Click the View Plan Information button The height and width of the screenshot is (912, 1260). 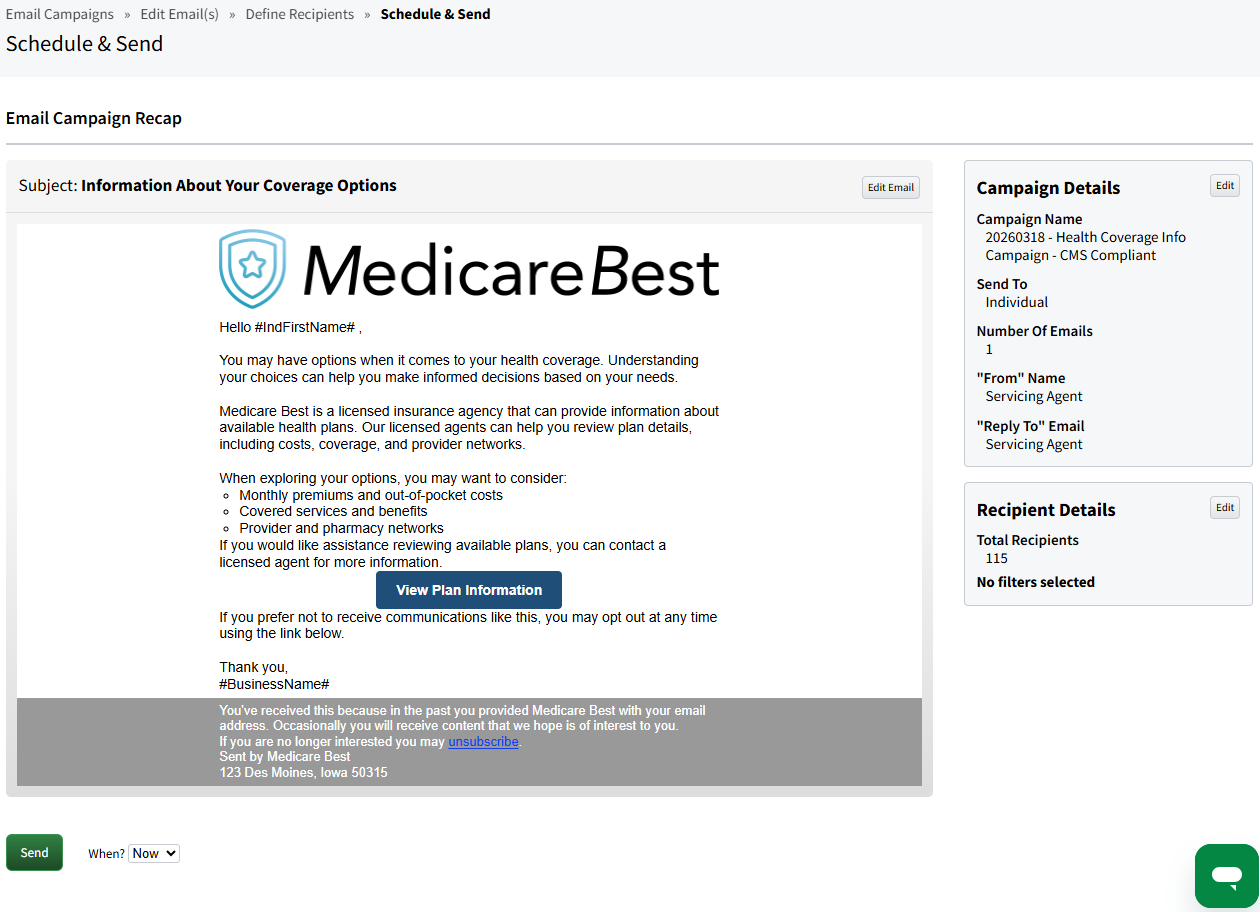point(468,589)
